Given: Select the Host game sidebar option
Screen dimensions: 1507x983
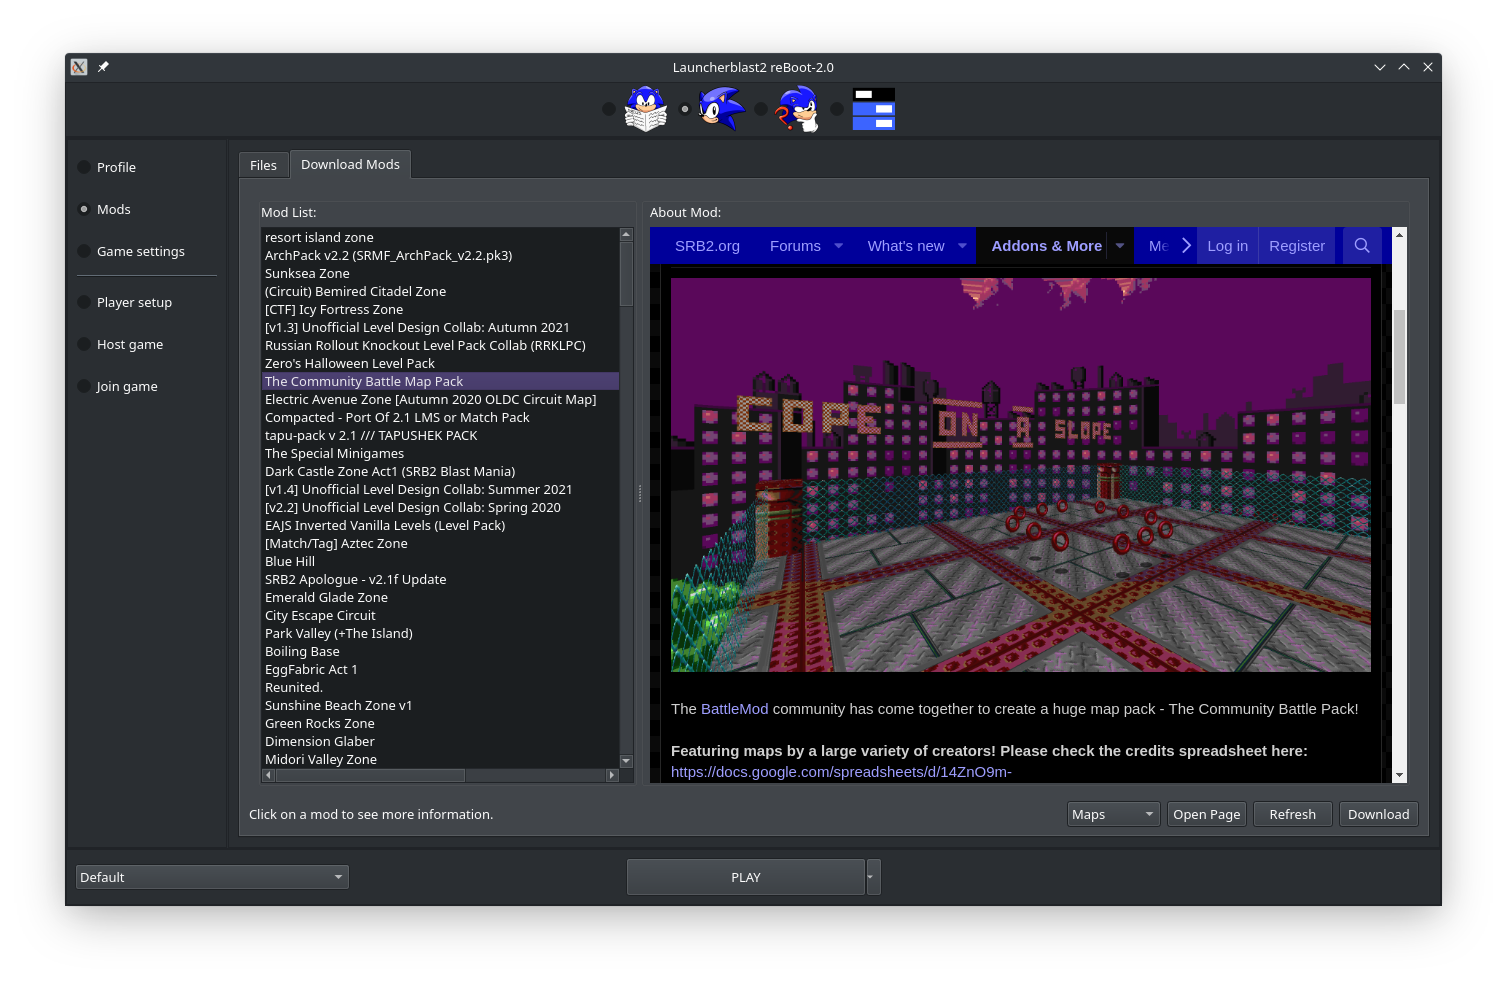Looking at the screenshot, I should pos(120,344).
